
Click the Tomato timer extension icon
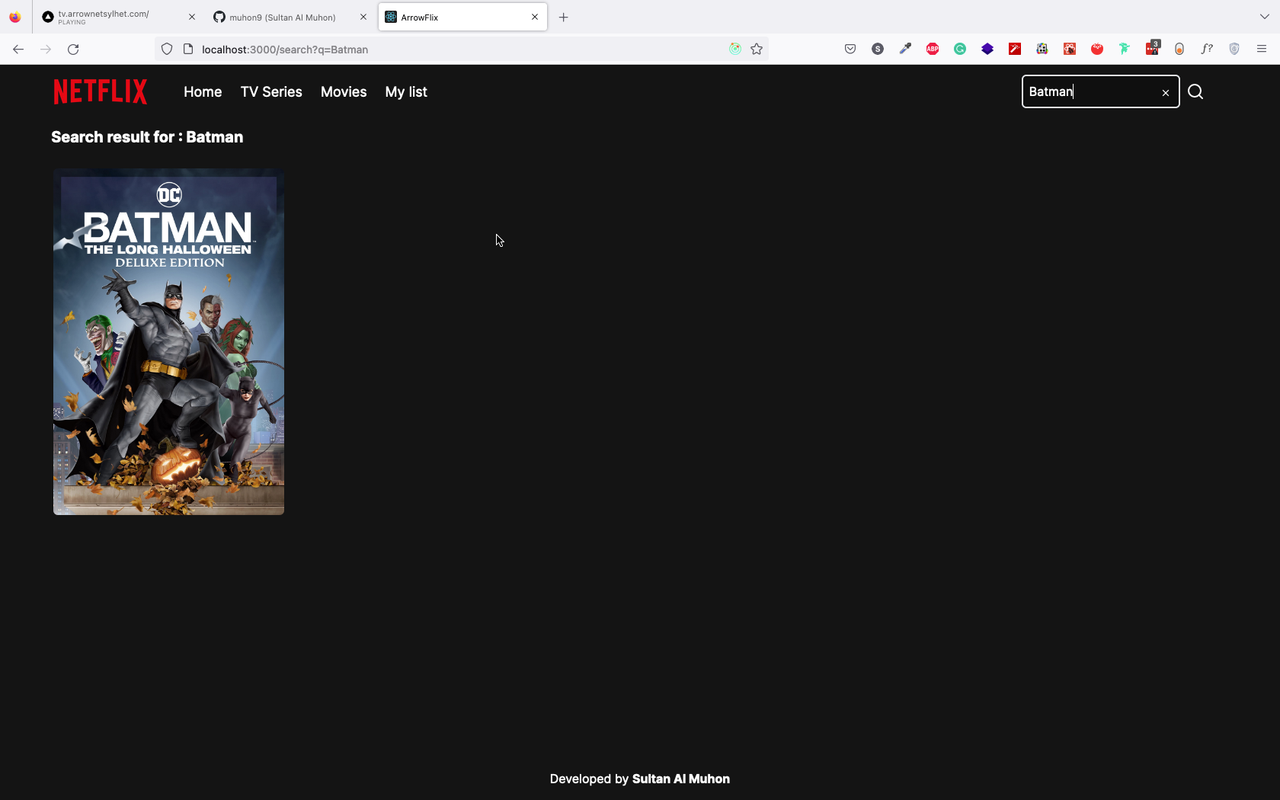coord(1097,48)
